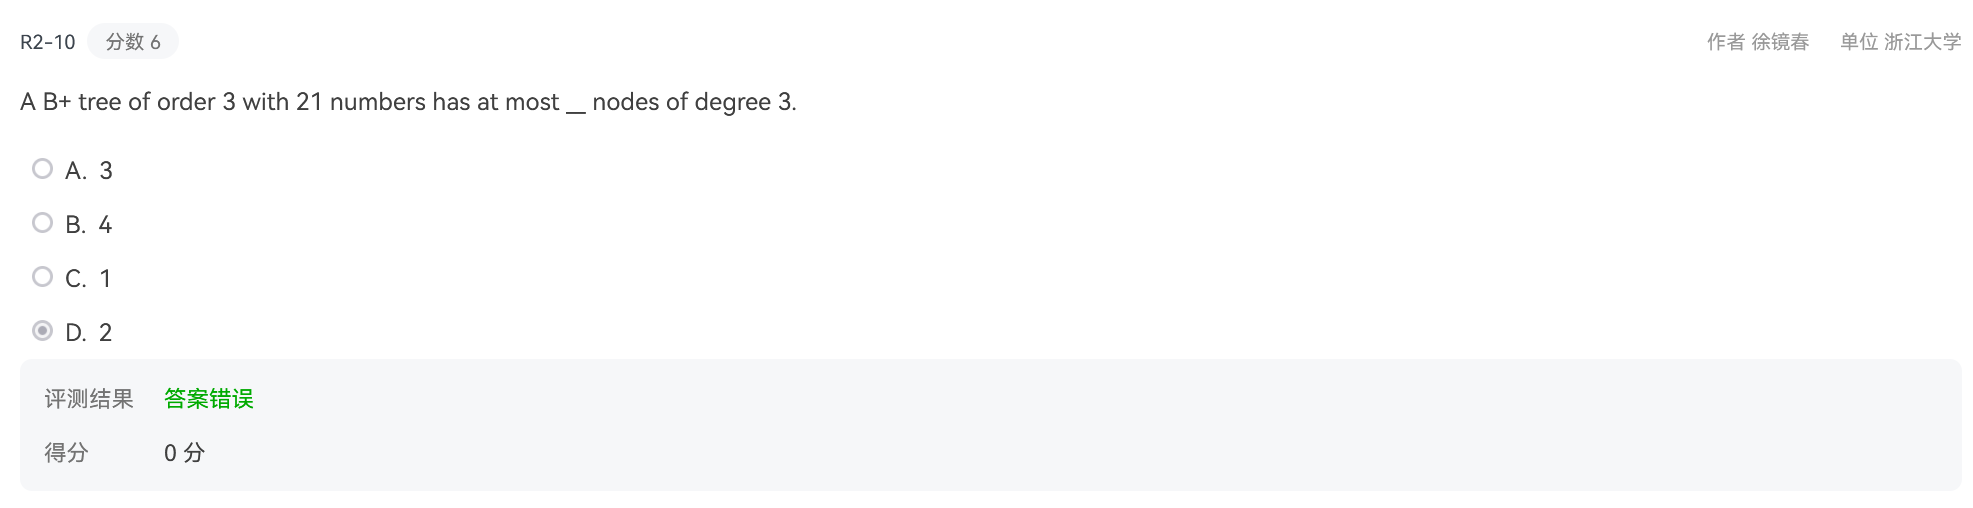Click answer text 'C. 1'
Screen dimensions: 1973x508
89,279
